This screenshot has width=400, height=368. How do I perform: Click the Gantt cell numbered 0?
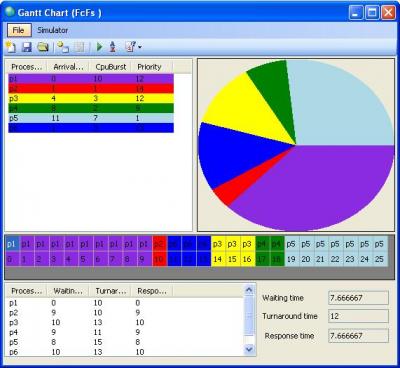click(x=11, y=259)
